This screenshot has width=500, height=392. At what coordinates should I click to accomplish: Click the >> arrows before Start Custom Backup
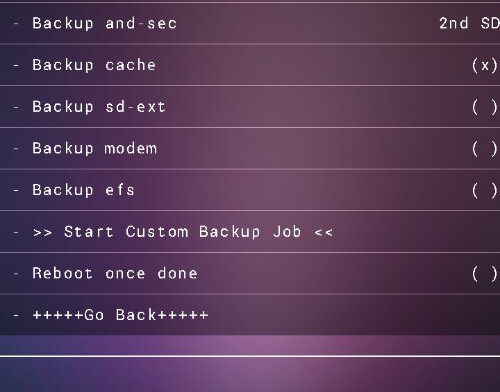coord(43,232)
